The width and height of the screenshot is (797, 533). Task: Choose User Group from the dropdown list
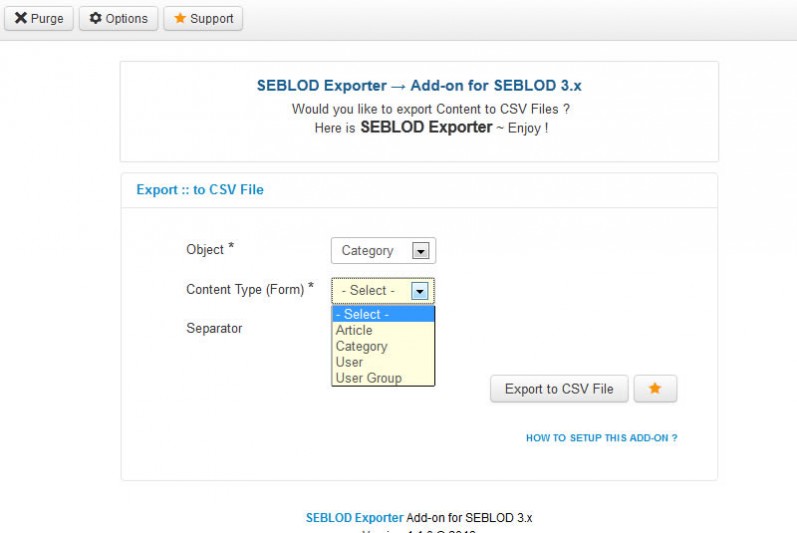383,378
